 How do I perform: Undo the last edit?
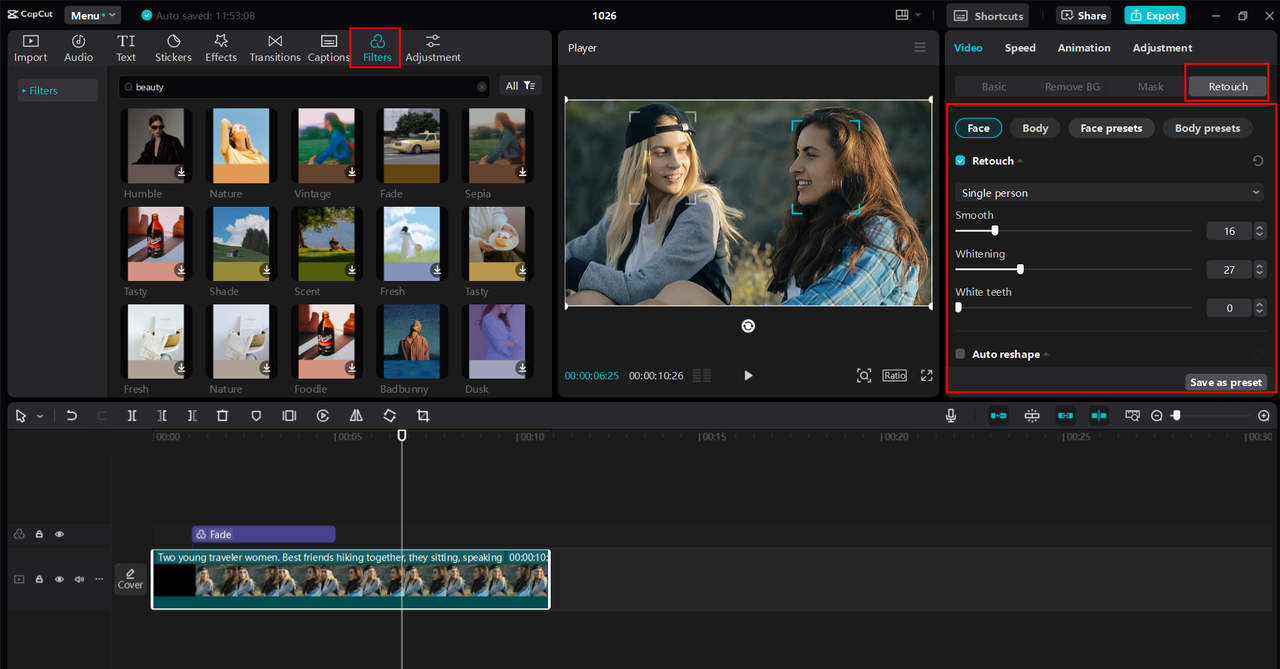[71, 415]
